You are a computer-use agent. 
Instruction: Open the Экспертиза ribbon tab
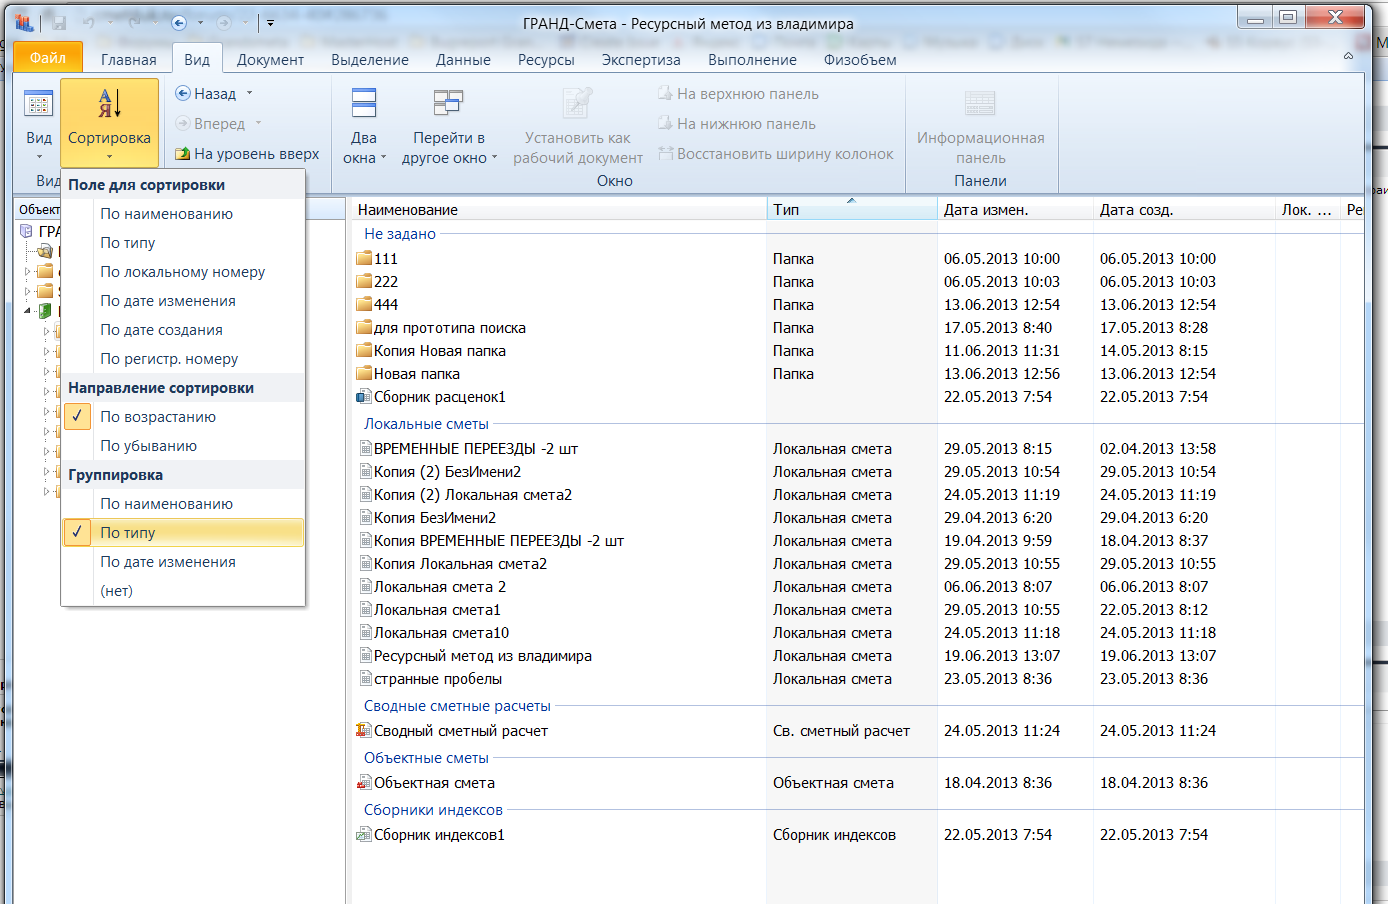[x=641, y=60]
